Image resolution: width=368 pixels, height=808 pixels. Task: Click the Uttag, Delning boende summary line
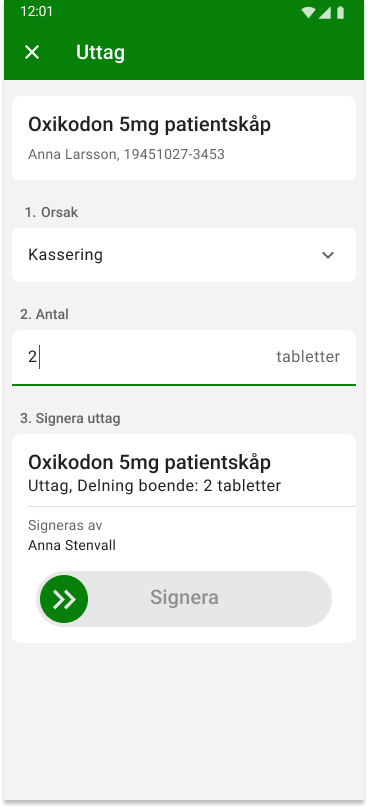click(x=155, y=486)
